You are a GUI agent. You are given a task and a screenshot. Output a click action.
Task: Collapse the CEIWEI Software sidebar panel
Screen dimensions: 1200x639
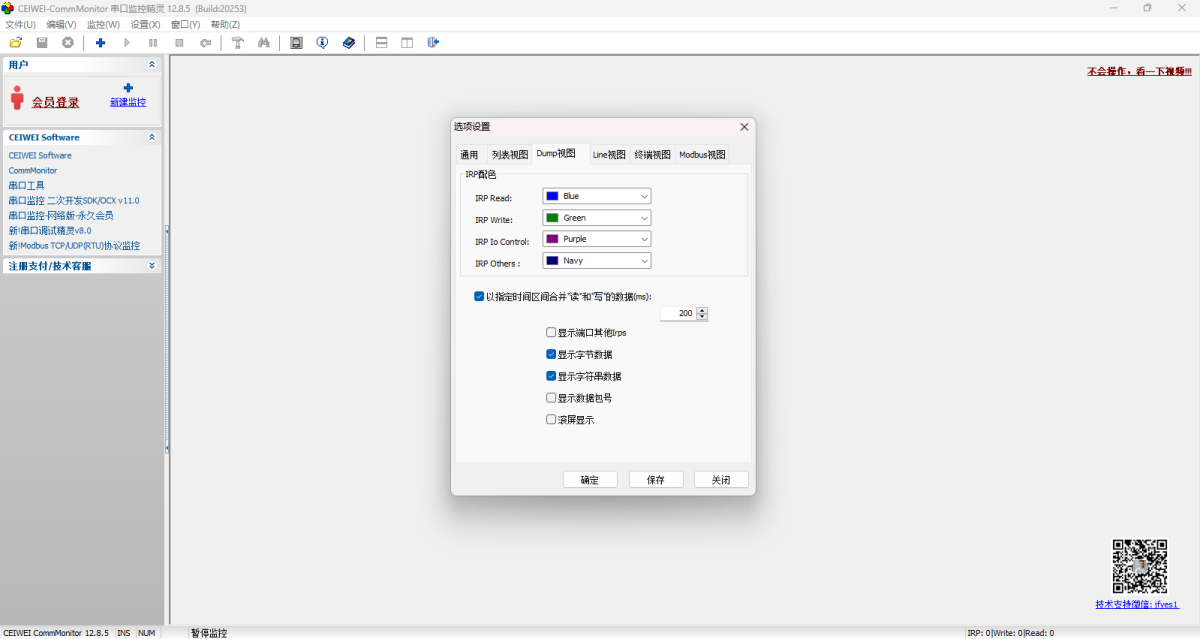click(152, 137)
